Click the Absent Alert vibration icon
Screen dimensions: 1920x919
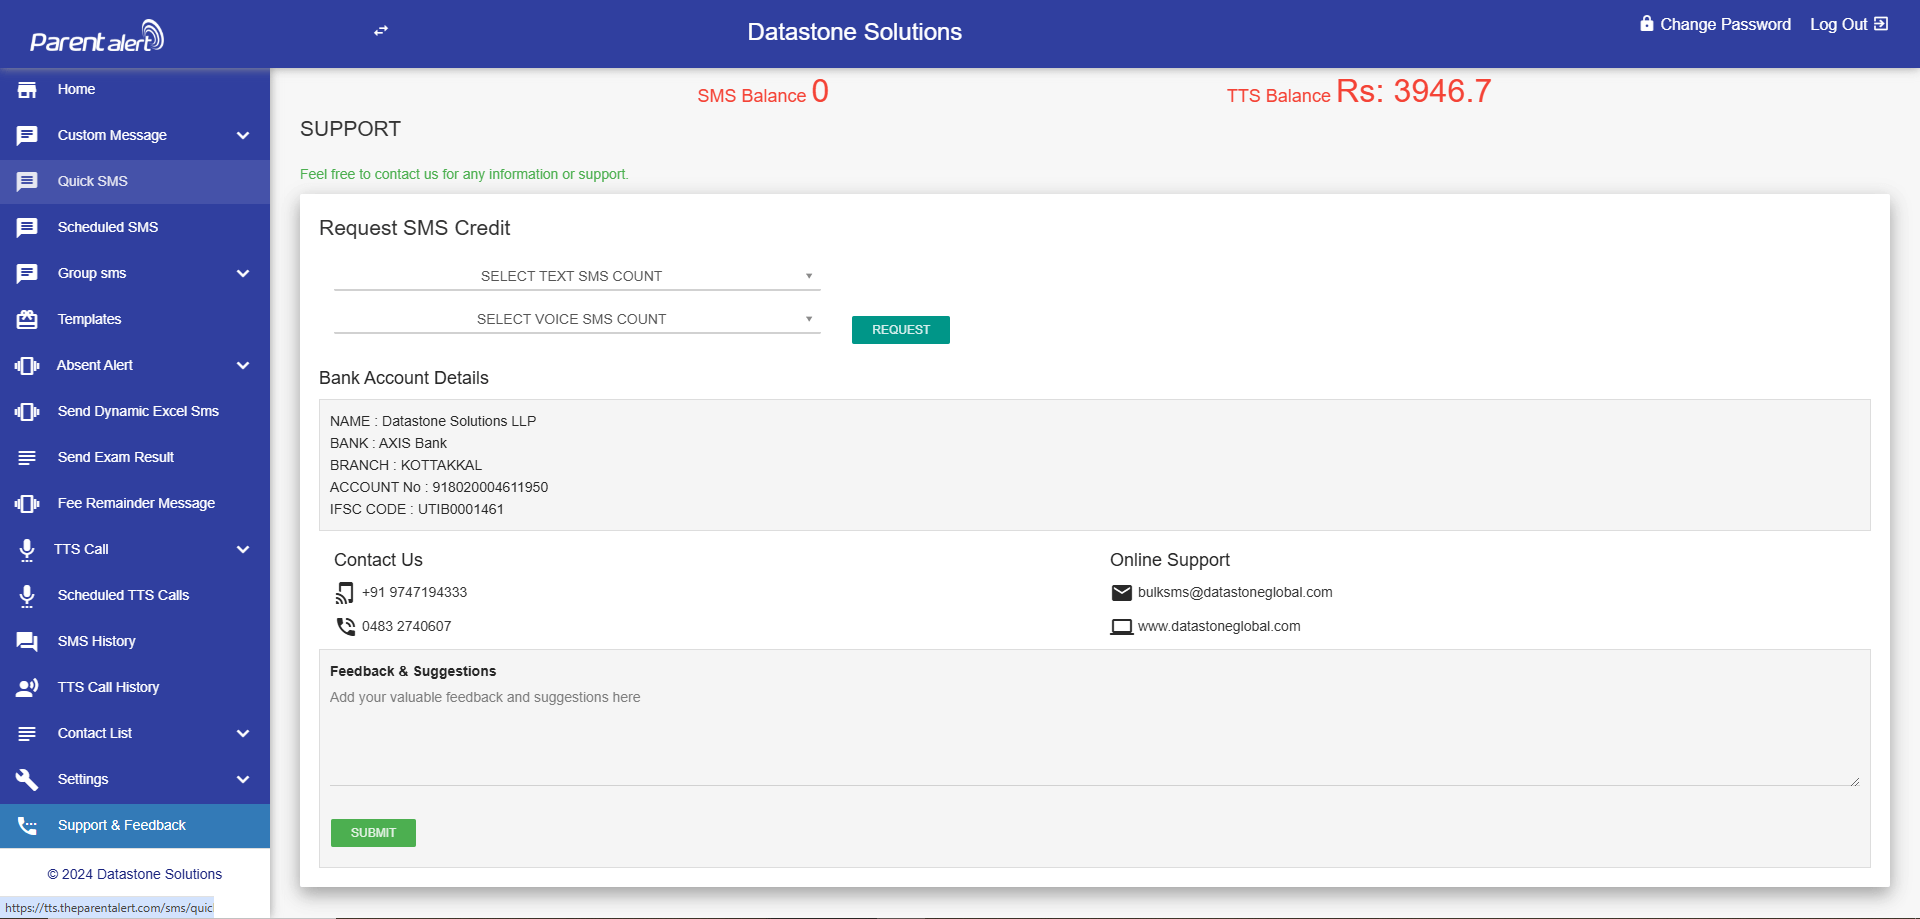tap(27, 366)
